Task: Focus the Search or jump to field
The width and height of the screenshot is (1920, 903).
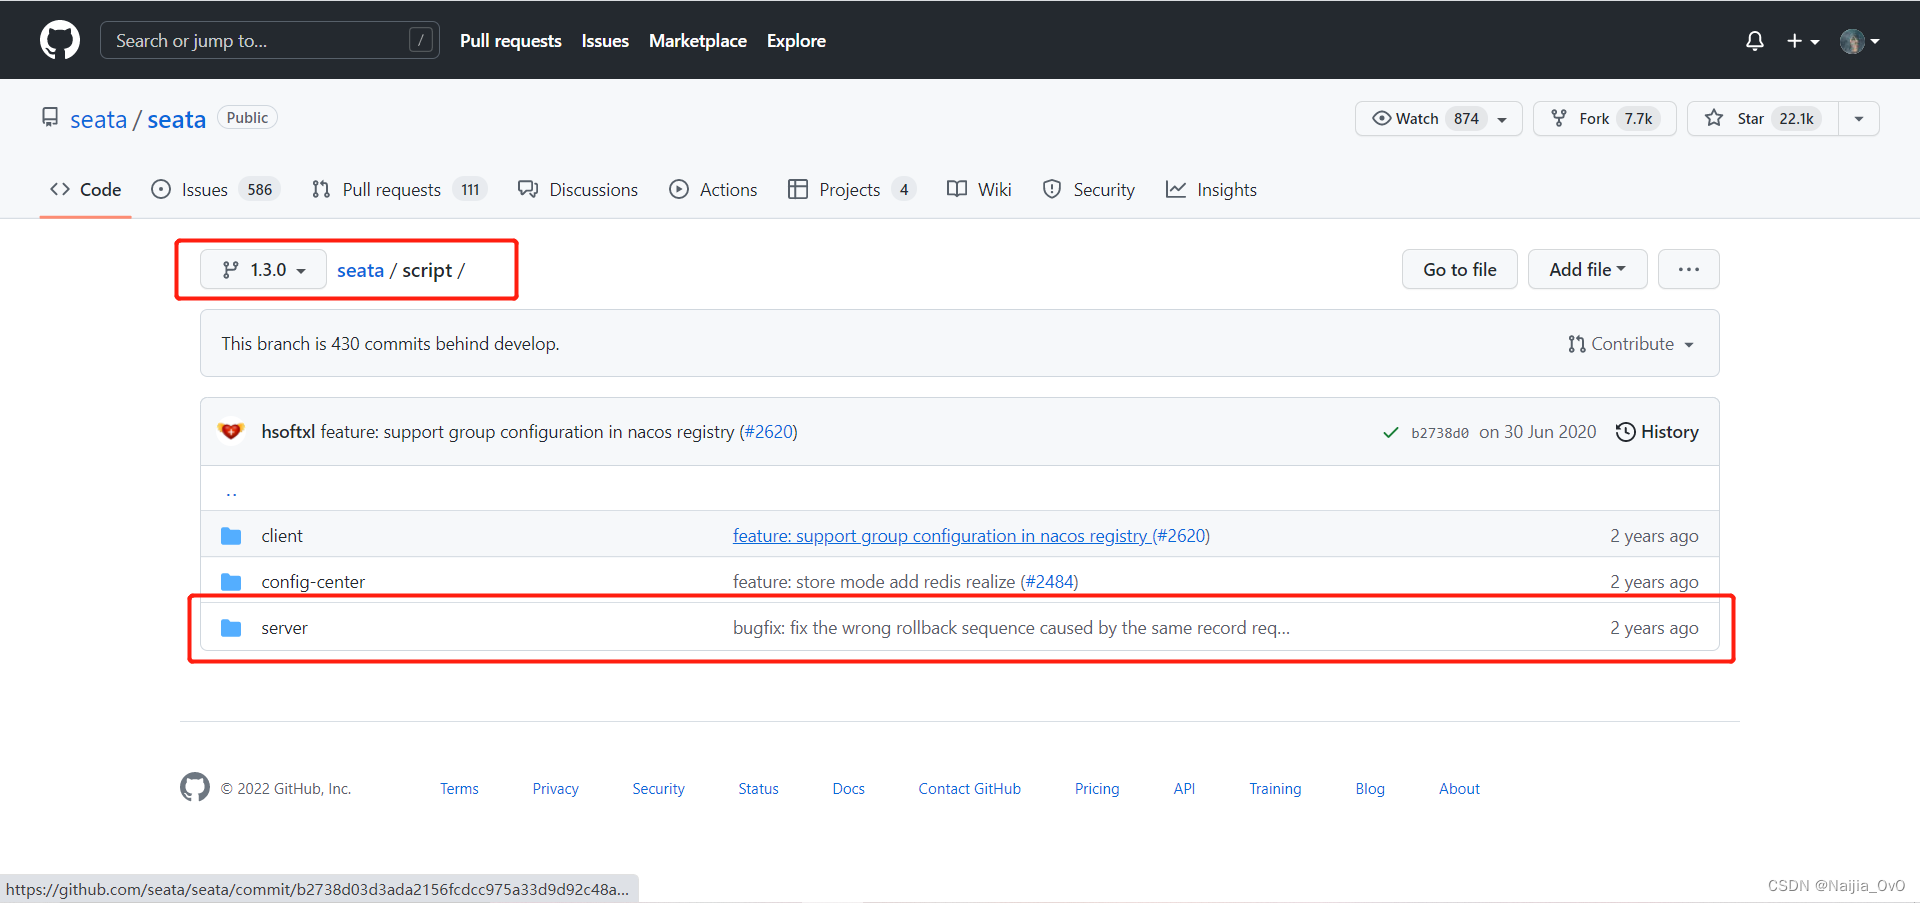Action: click(270, 41)
